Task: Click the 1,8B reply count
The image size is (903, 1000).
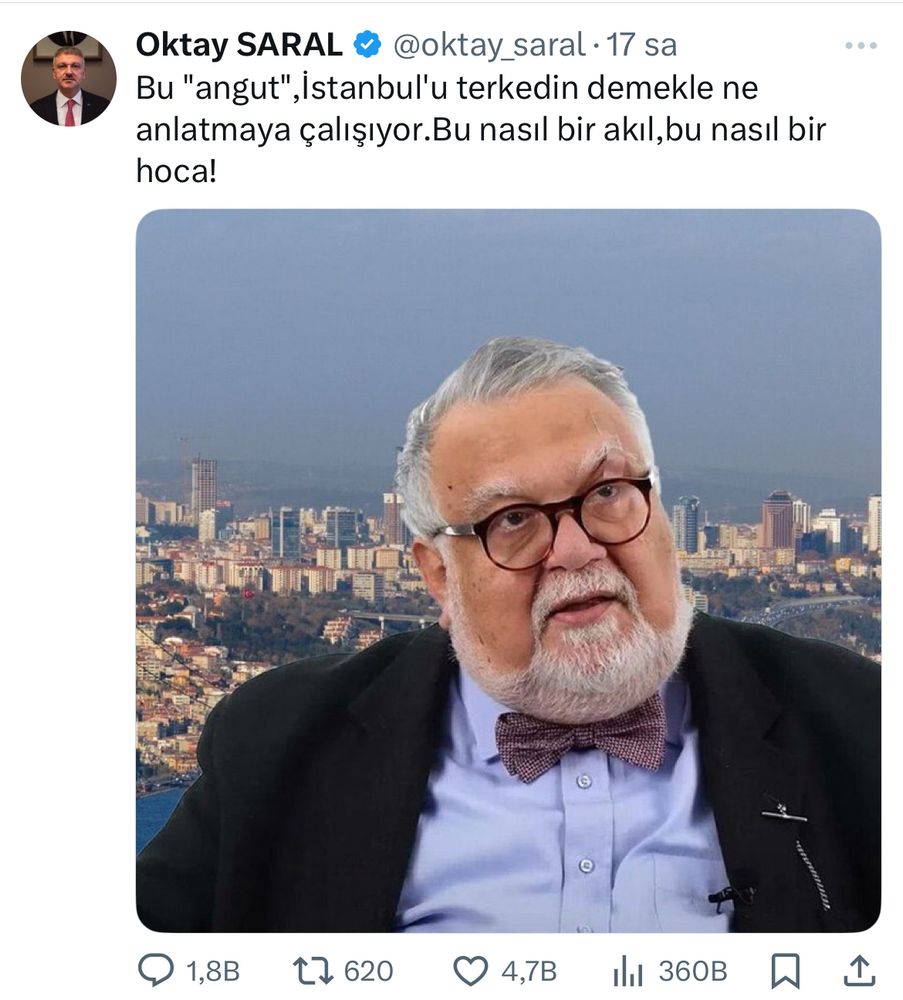Action: (x=212, y=972)
